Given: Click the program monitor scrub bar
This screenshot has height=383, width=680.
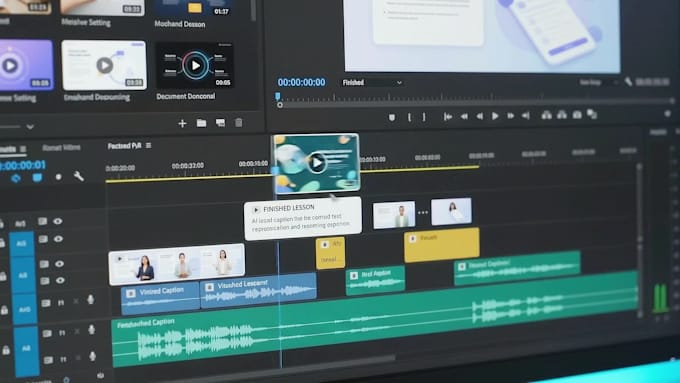Looking at the screenshot, I should [476, 102].
